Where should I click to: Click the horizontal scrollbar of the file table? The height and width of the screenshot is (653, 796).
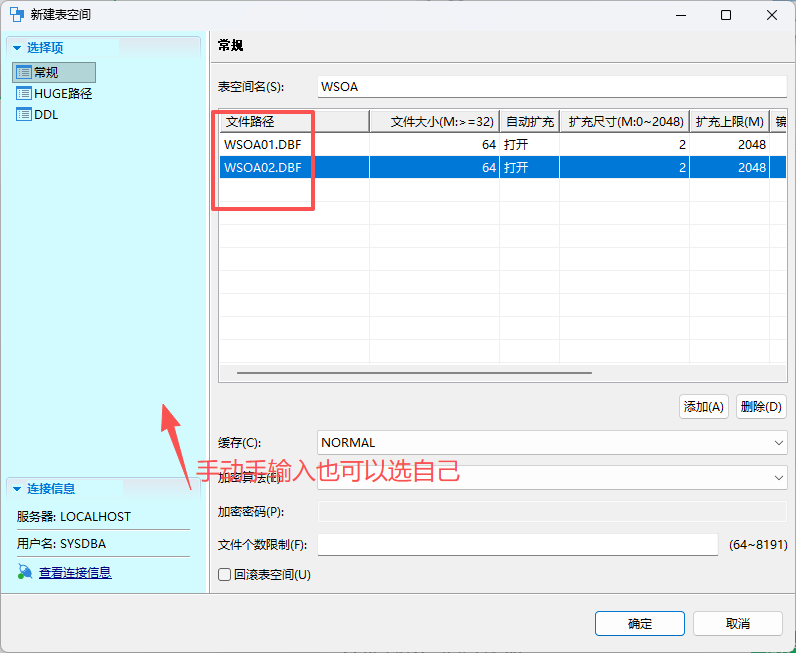tap(414, 373)
